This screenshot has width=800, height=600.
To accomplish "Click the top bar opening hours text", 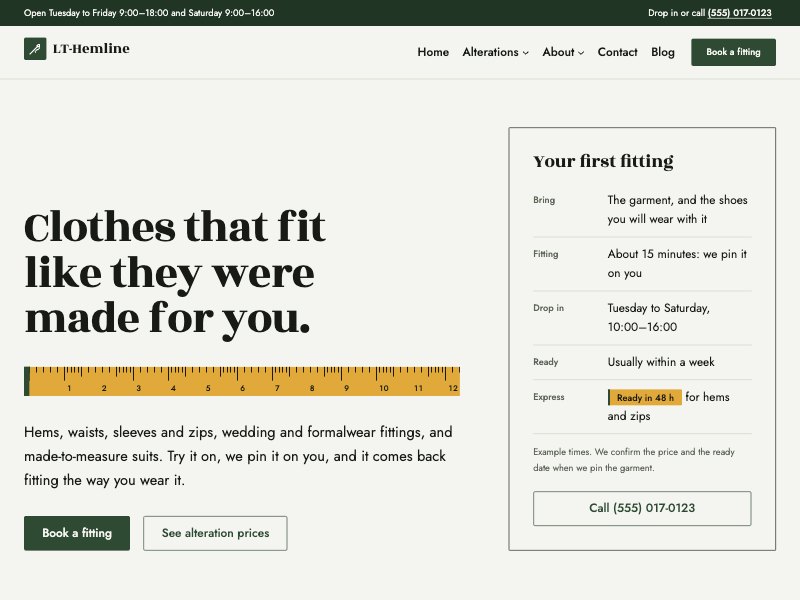I will tap(149, 13).
